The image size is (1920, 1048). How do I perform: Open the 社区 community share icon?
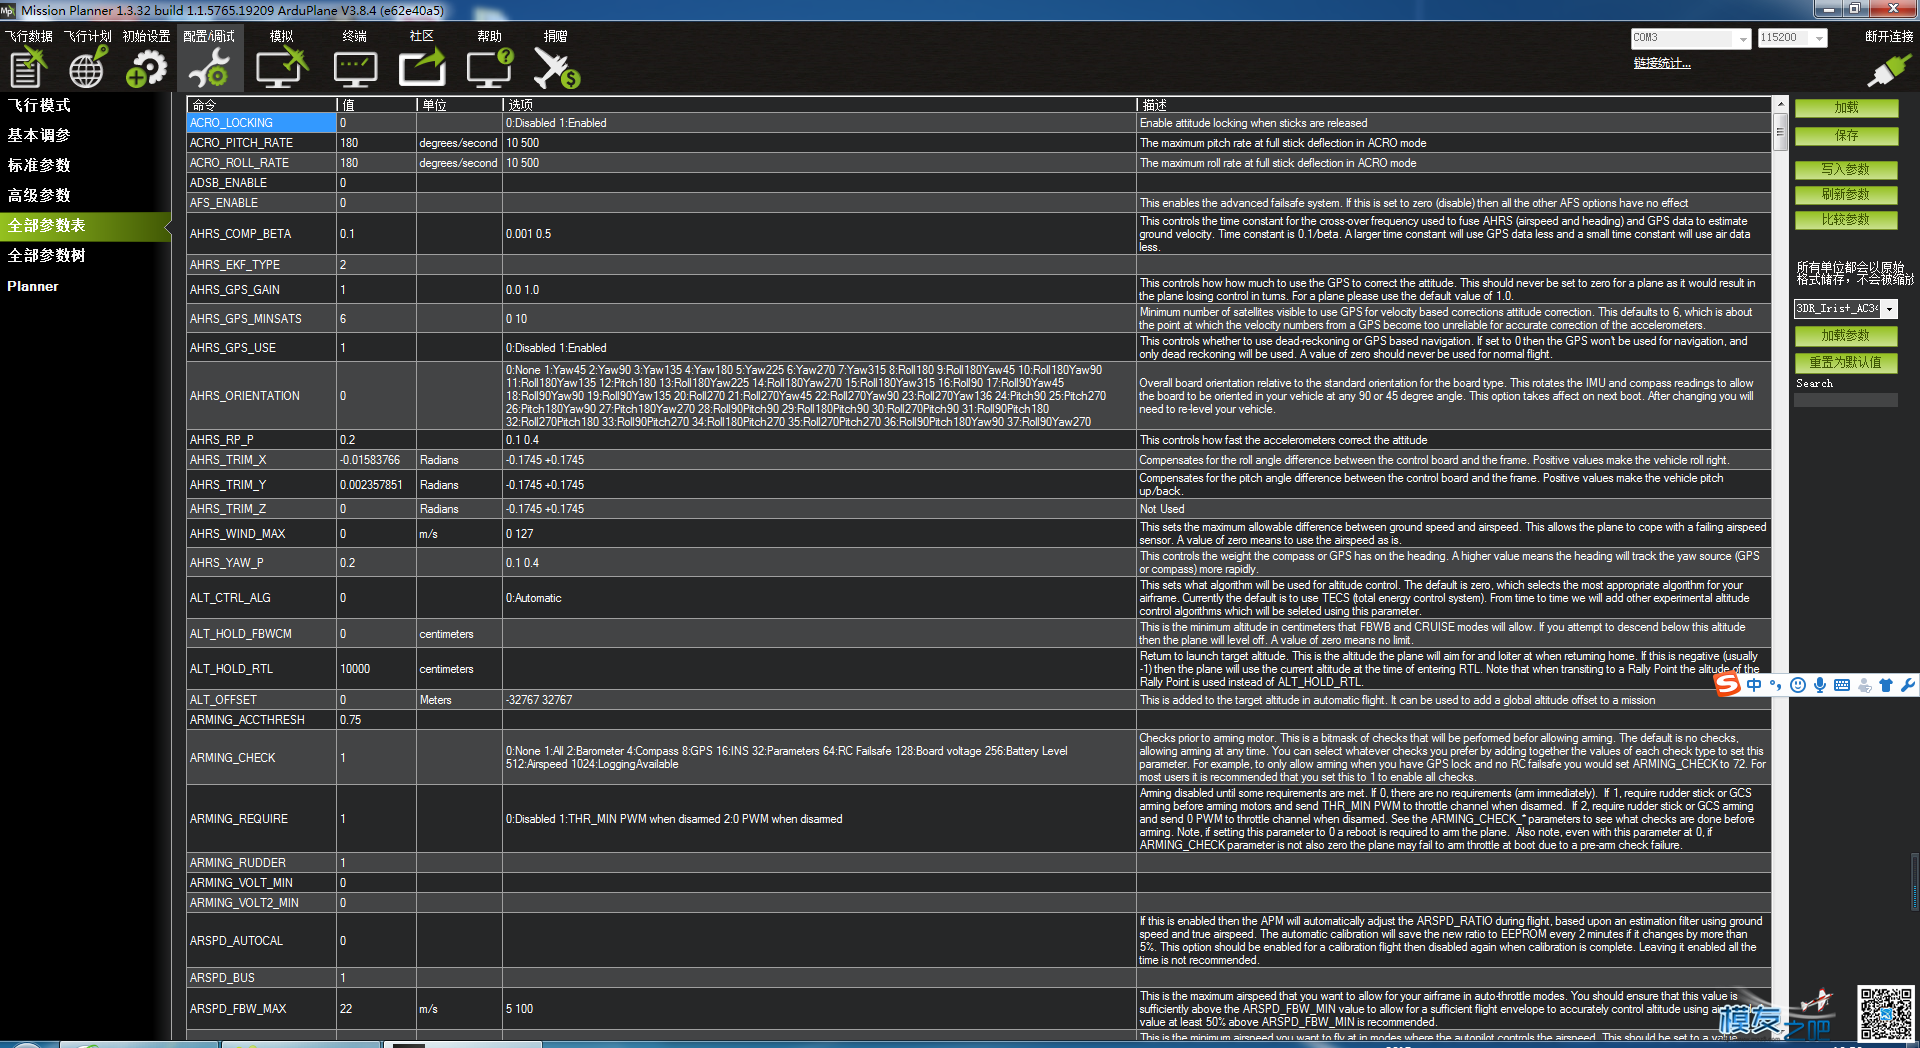(x=422, y=68)
